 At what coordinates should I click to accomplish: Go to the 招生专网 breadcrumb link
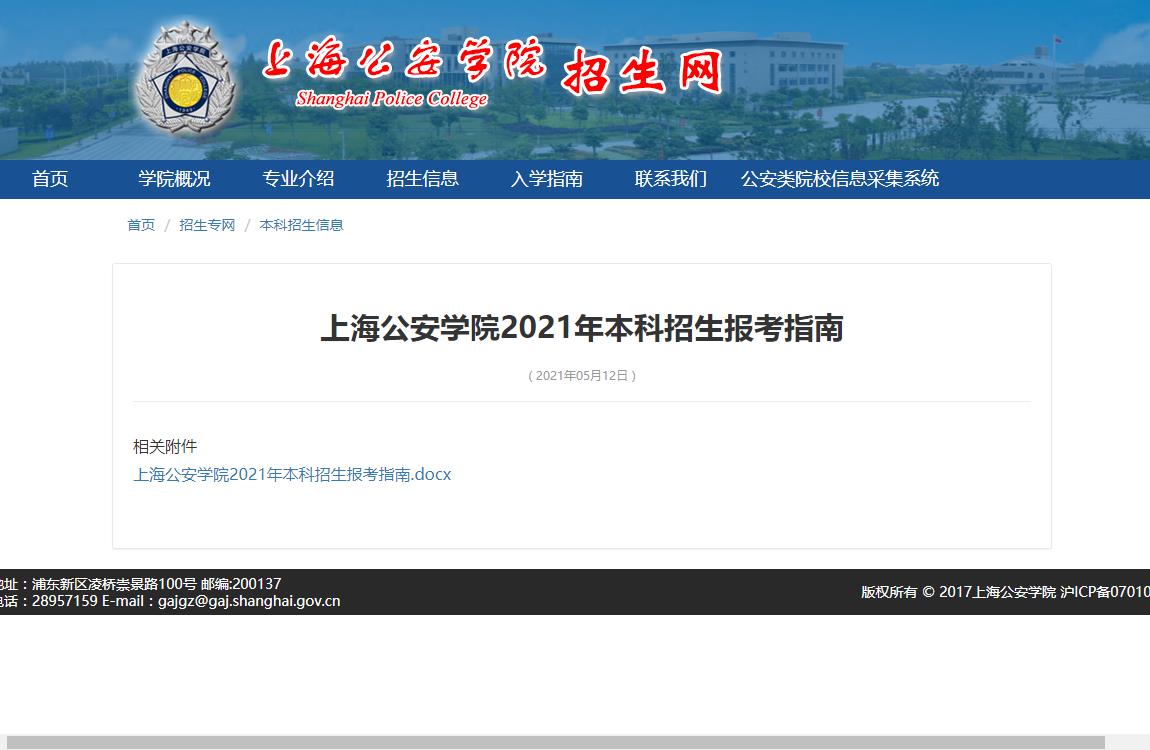(x=207, y=225)
